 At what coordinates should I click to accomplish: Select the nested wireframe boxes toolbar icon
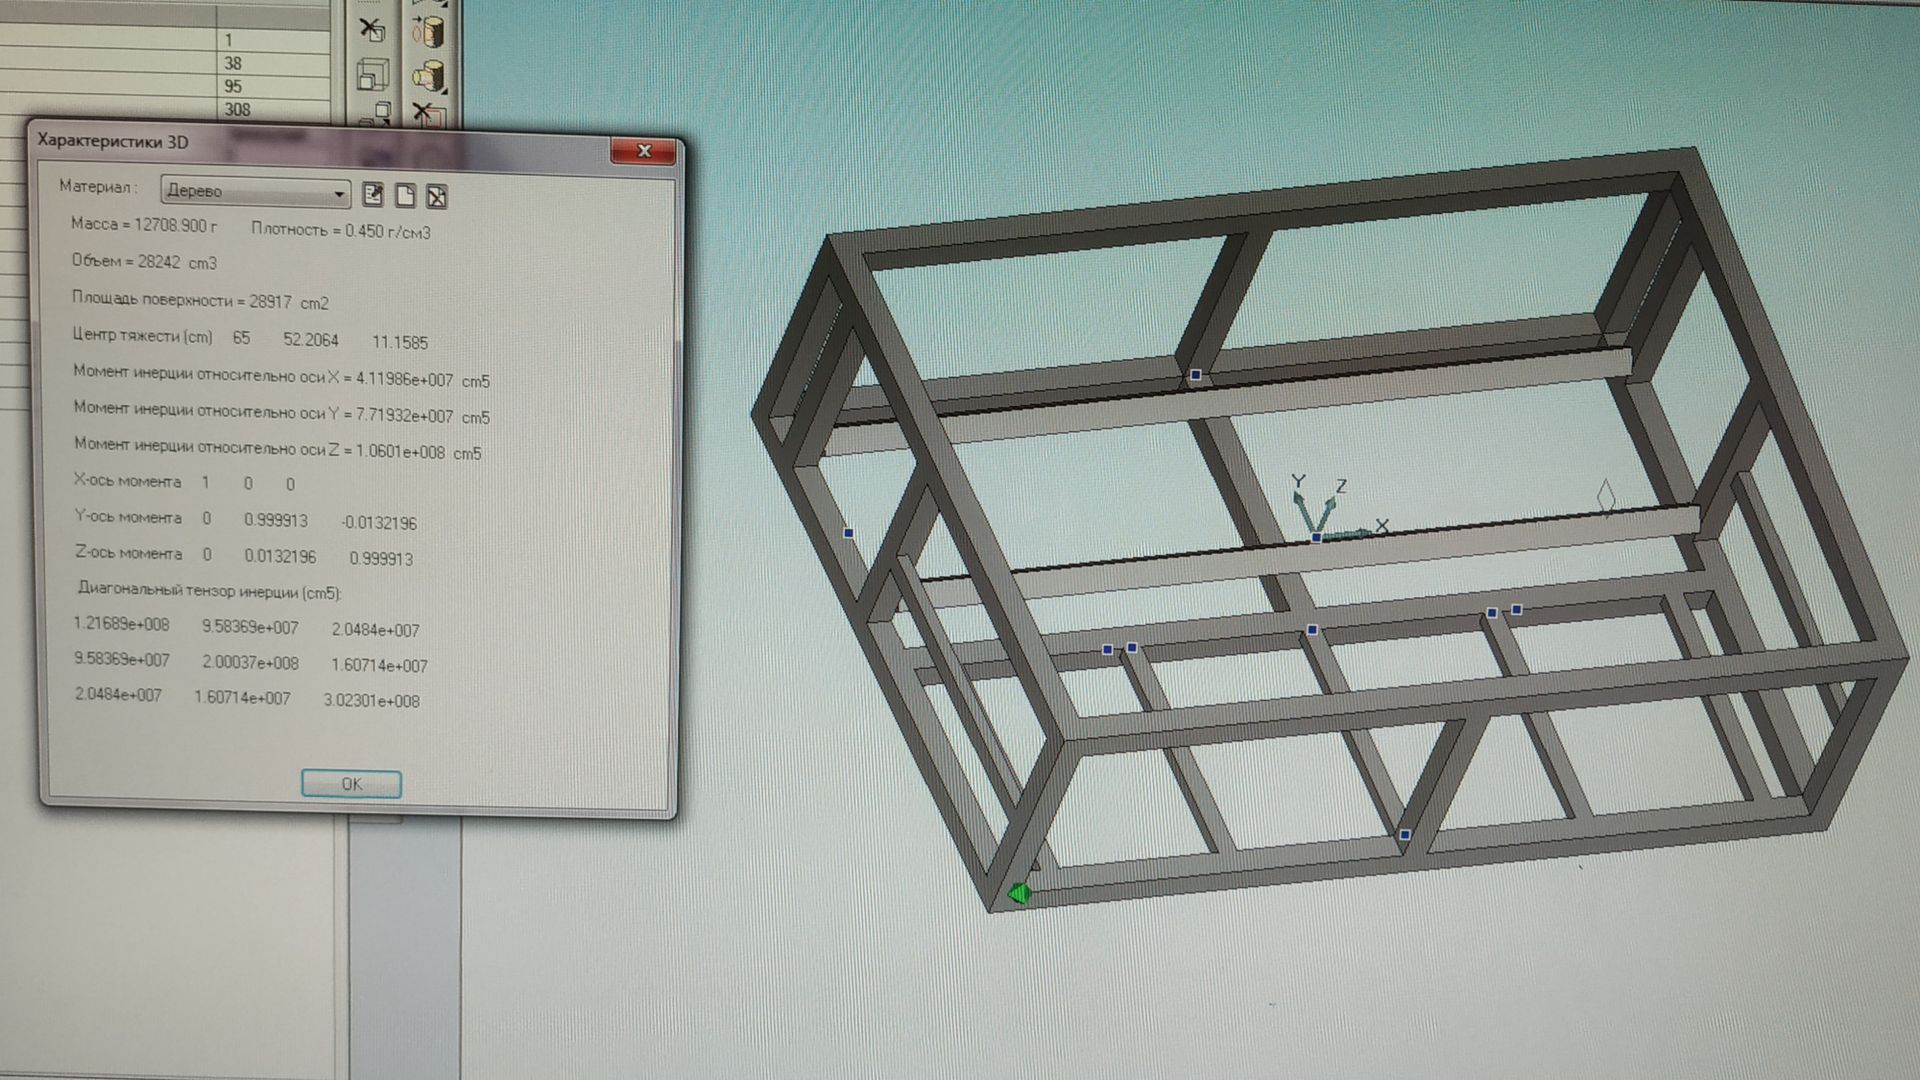[x=372, y=75]
